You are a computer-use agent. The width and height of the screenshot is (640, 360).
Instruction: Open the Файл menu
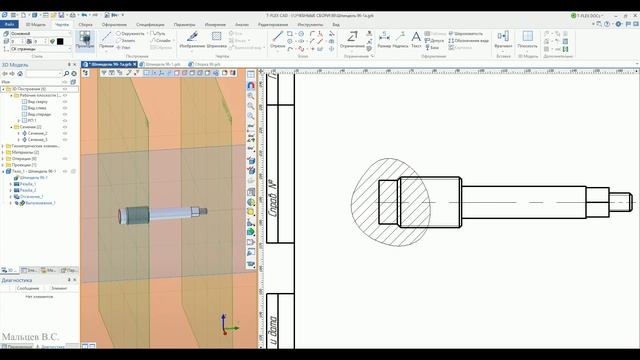click(9, 24)
